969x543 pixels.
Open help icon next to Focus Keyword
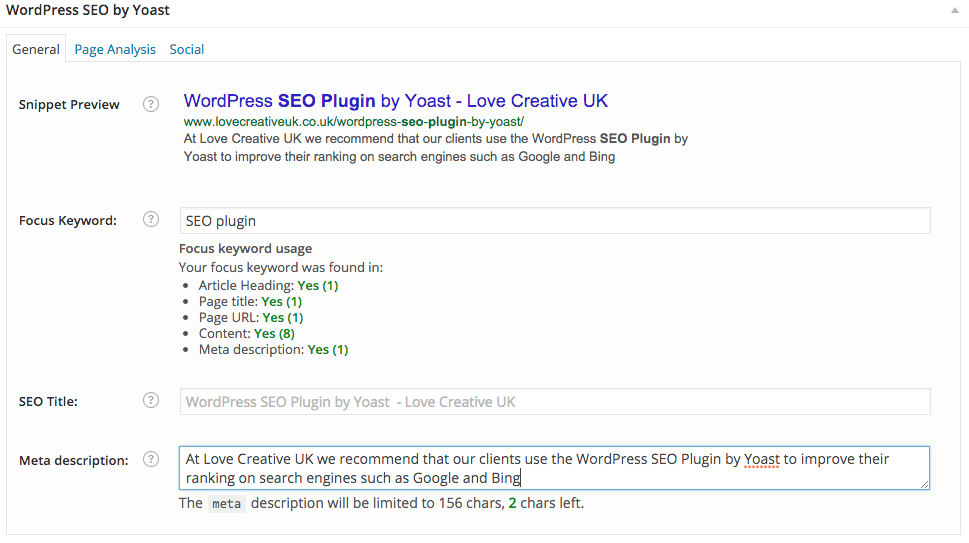click(151, 219)
